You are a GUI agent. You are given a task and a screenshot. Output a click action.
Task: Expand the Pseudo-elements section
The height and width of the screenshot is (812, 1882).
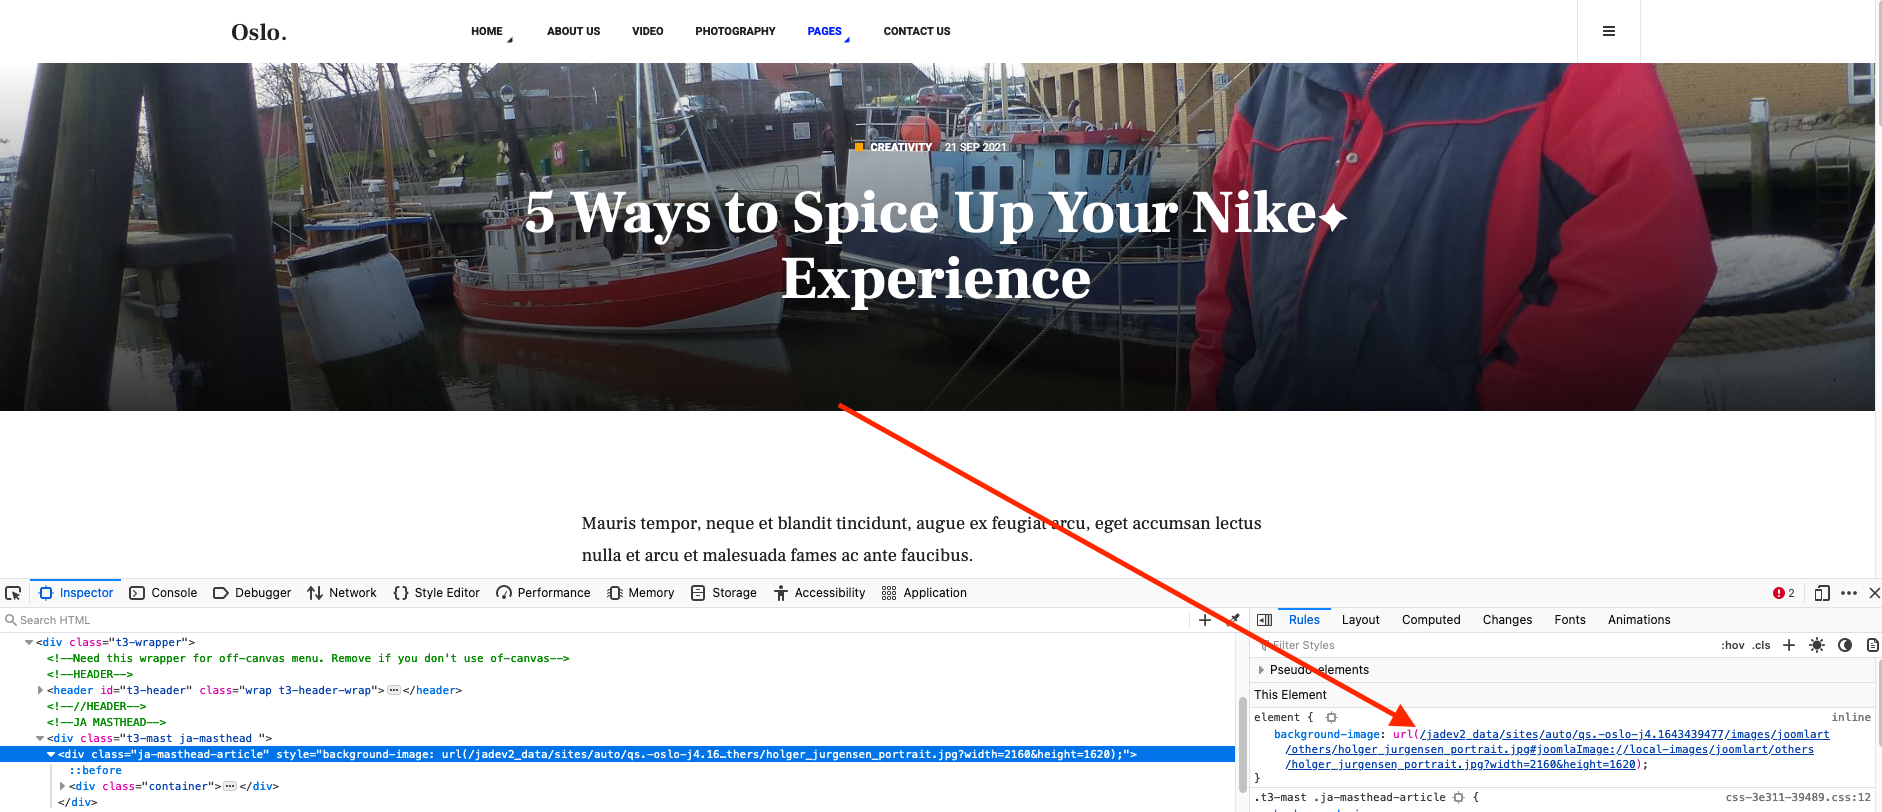[1261, 670]
